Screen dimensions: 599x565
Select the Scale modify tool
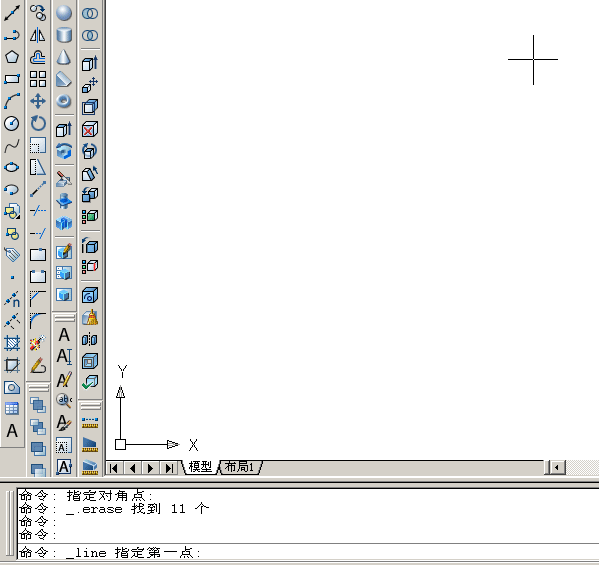(x=38, y=146)
